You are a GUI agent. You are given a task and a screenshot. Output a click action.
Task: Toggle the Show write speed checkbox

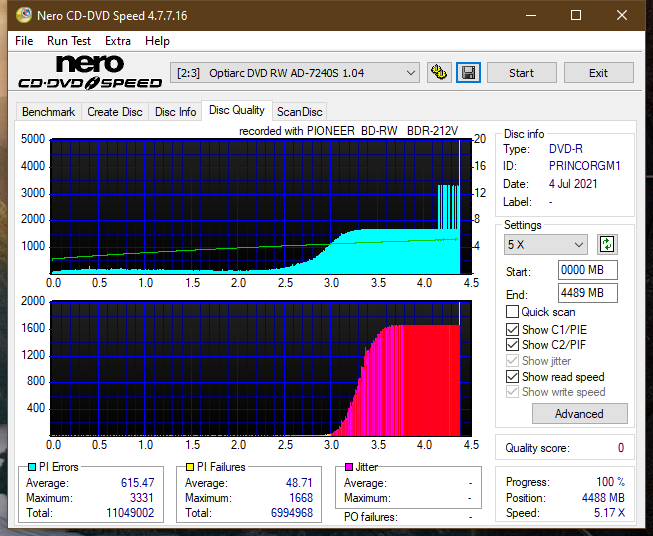click(x=512, y=392)
